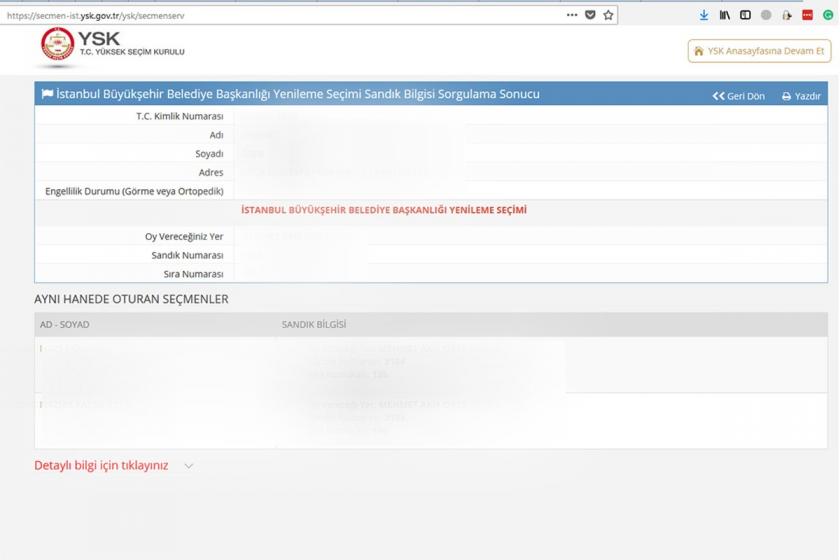The width and height of the screenshot is (840, 560).
Task: Click the Sorgulama Sonucu panel title
Action: point(298,94)
